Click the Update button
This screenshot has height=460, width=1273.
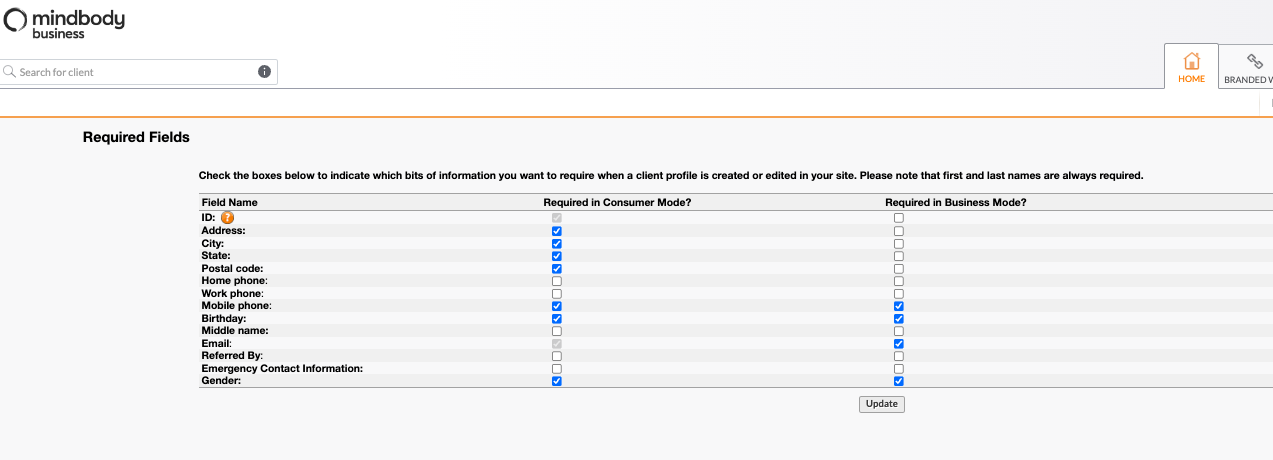pos(882,404)
